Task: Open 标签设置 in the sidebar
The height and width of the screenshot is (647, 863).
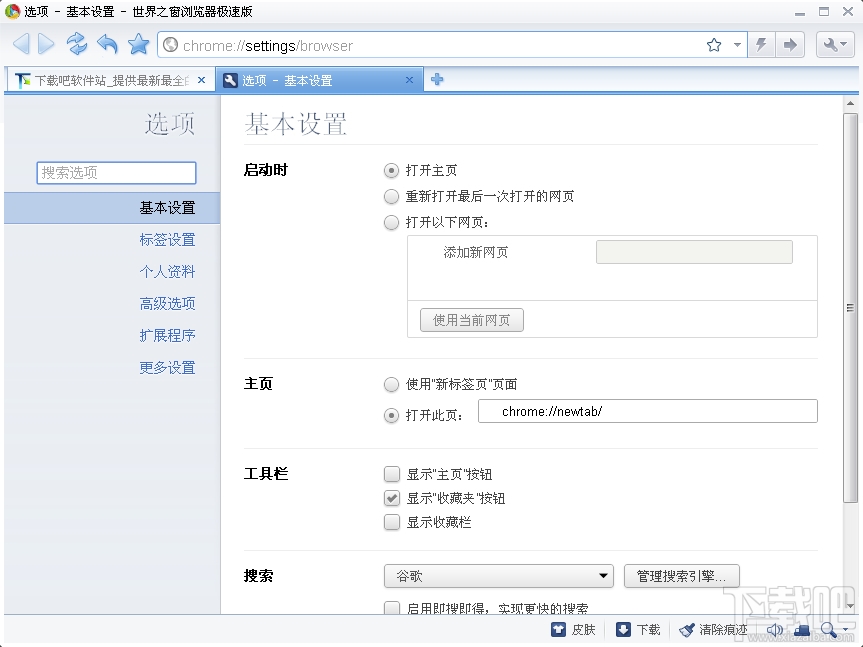Action: click(x=167, y=240)
